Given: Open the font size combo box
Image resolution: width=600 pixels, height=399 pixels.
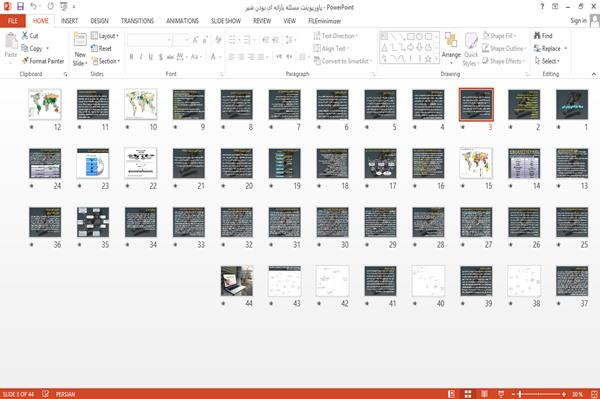Looking at the screenshot, I should pos(181,40).
